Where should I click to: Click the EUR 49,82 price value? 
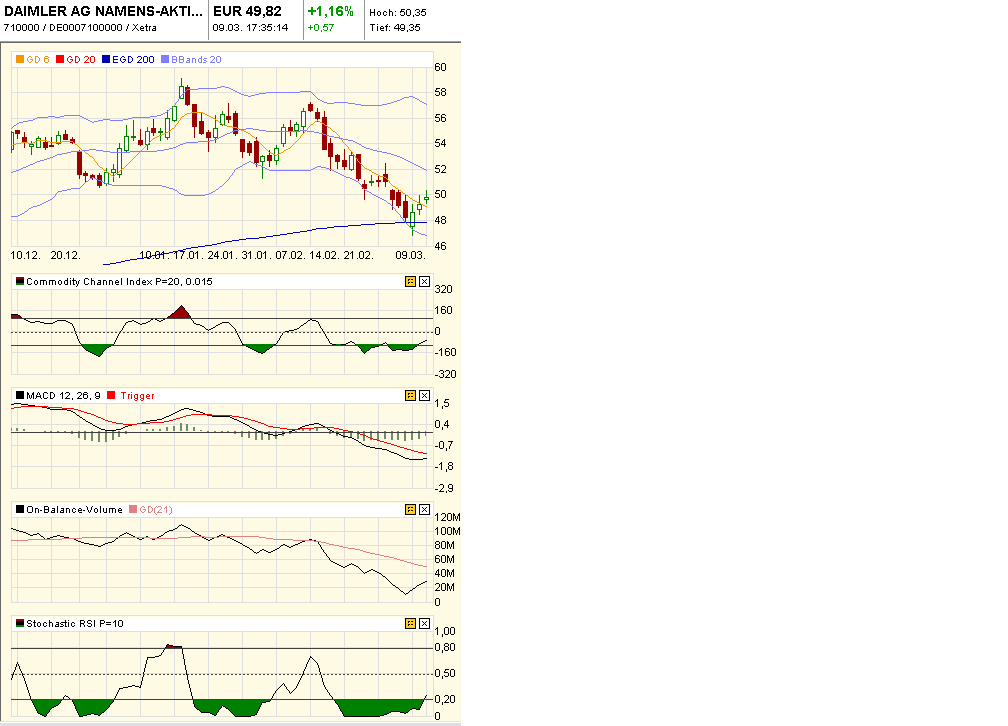click(x=248, y=12)
